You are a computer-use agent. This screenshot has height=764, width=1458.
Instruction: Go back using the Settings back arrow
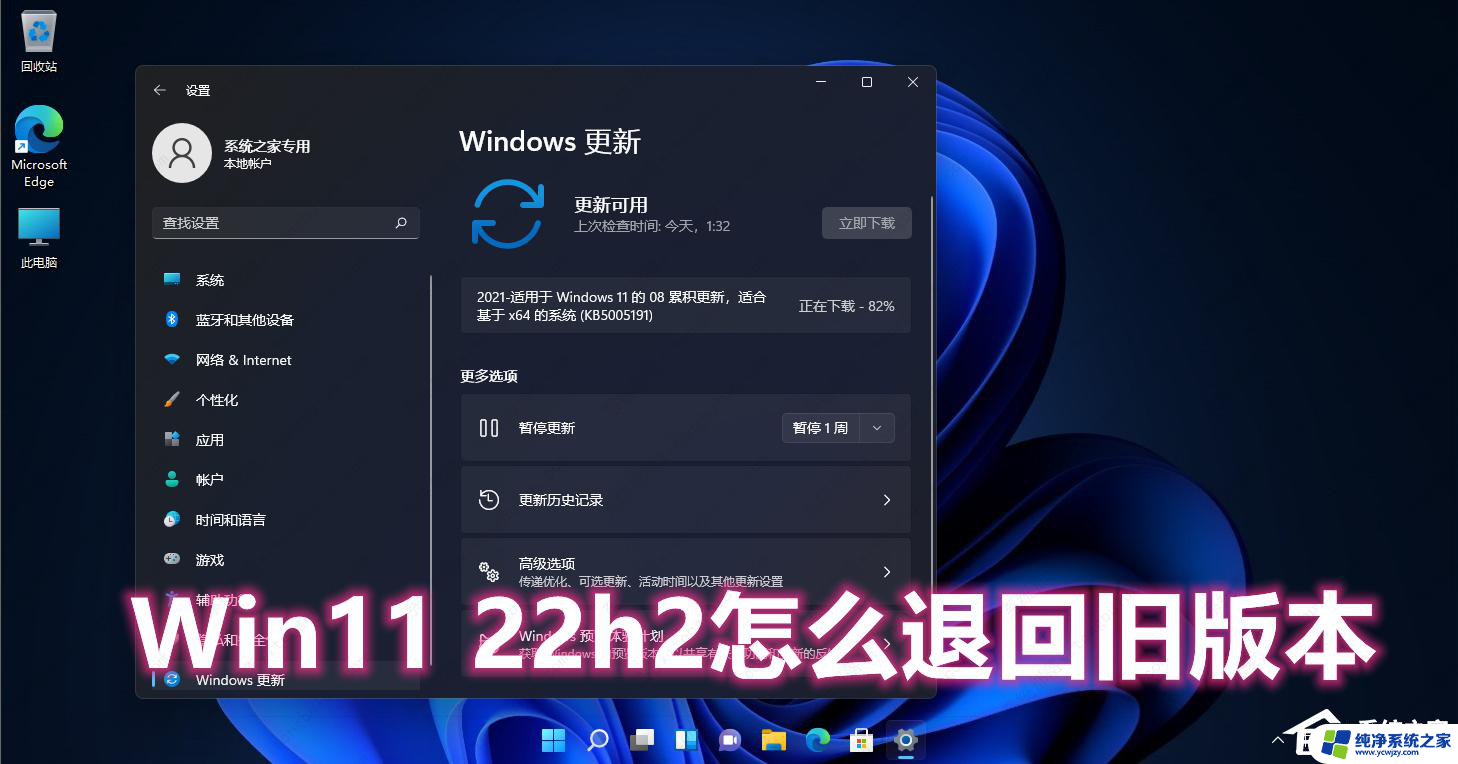[x=159, y=90]
